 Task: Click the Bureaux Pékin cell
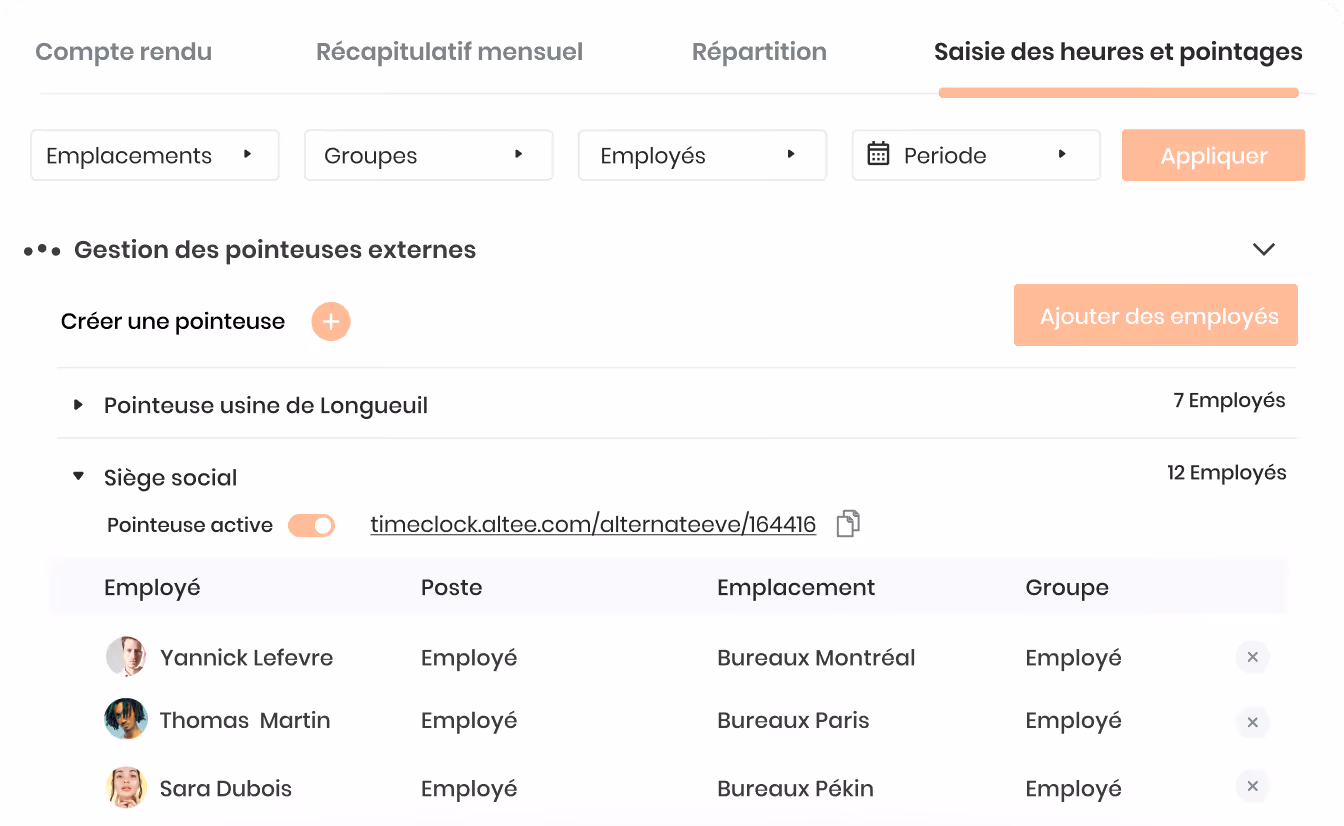click(795, 788)
